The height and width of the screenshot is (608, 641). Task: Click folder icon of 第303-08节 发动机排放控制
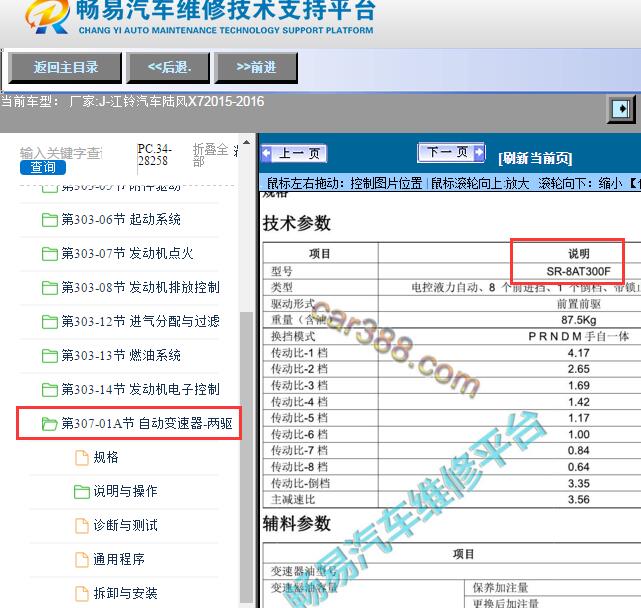click(49, 288)
